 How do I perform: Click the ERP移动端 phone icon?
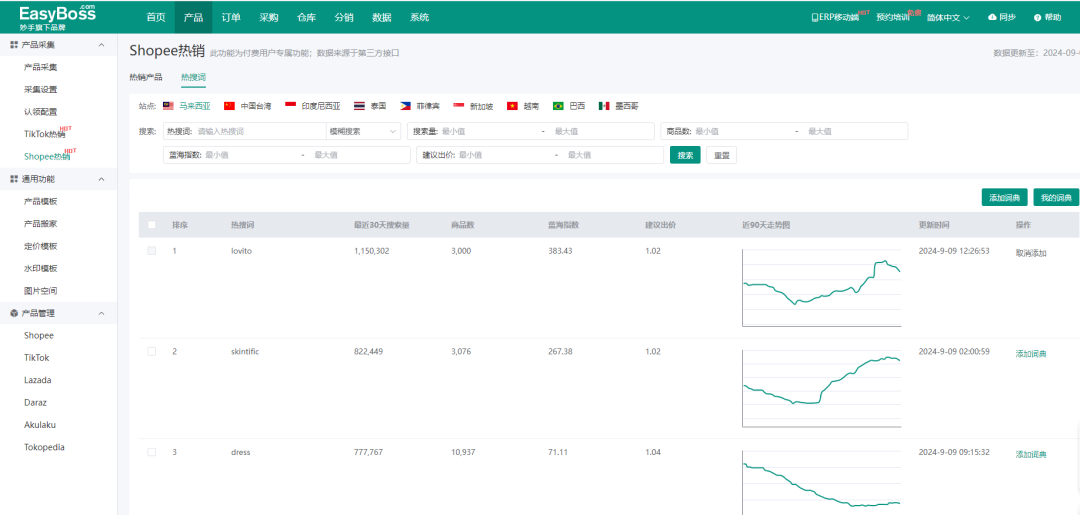click(816, 17)
